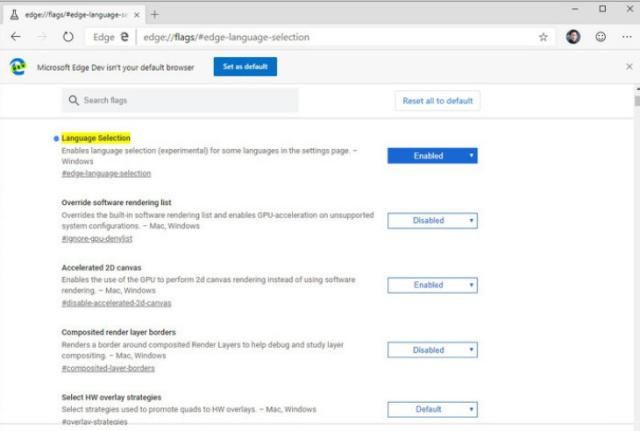
Task: Expand Select HW overlay strategies dropdown
Action: point(432,409)
